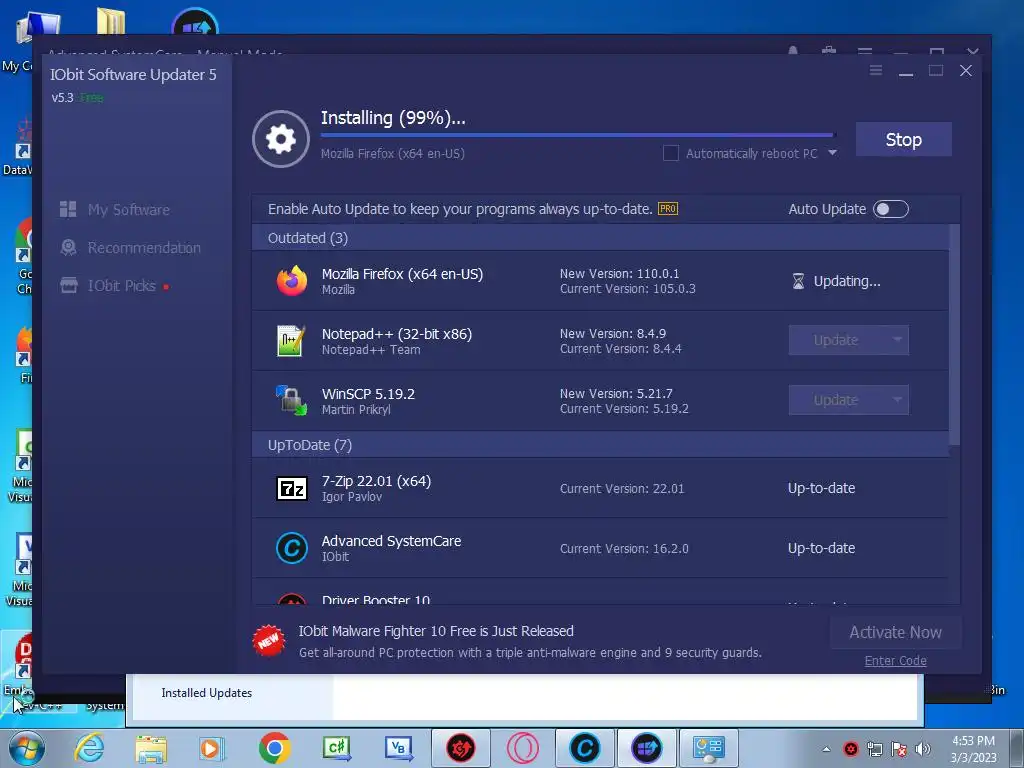Image resolution: width=1024 pixels, height=768 pixels.
Task: Click the volume speaker tray icon
Action: point(923,749)
